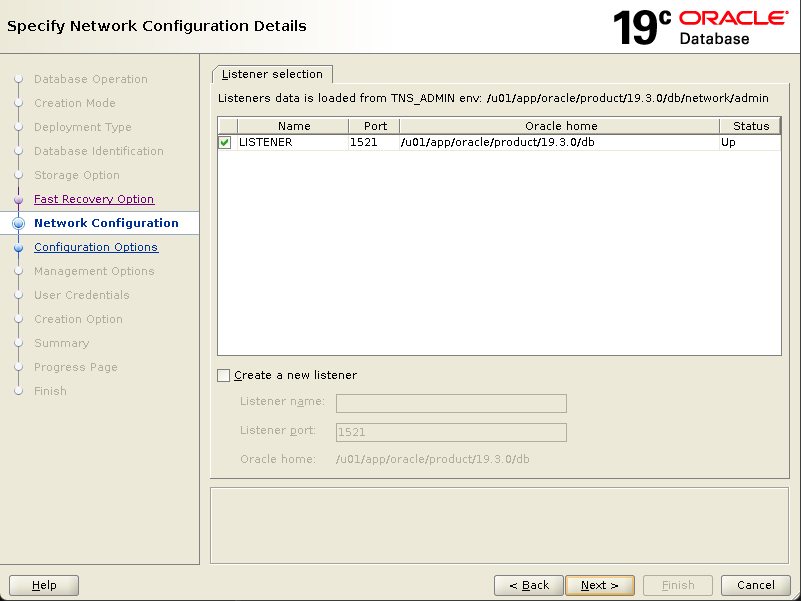Image resolution: width=801 pixels, height=601 pixels.
Task: Uncheck the LISTENER row checkbox
Action: click(x=225, y=143)
